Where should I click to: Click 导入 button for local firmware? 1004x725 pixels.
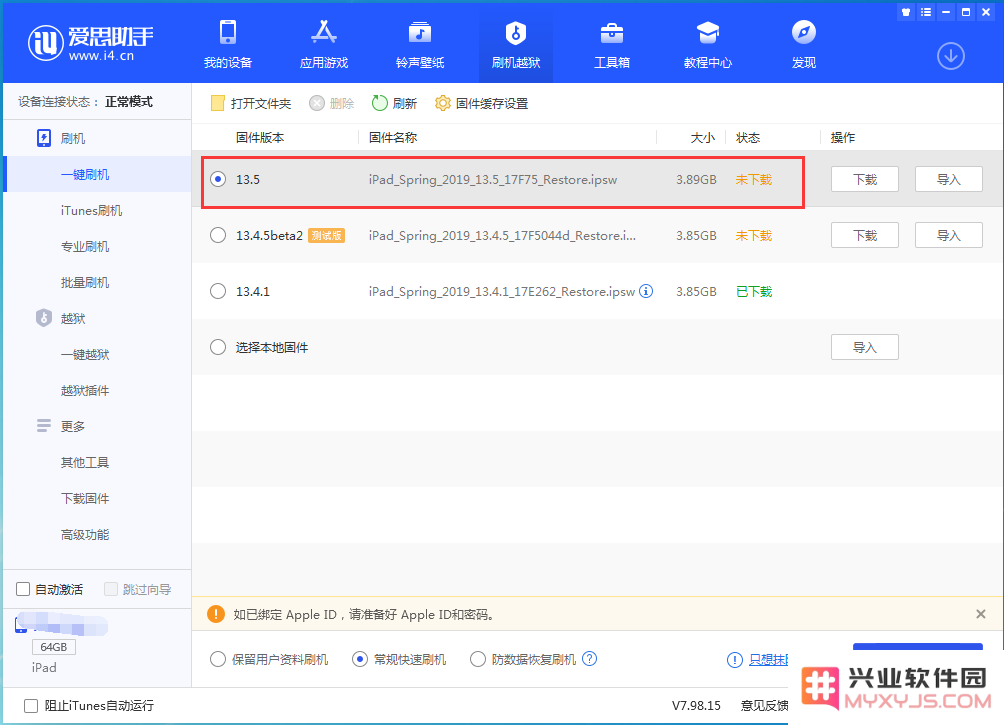(x=864, y=347)
